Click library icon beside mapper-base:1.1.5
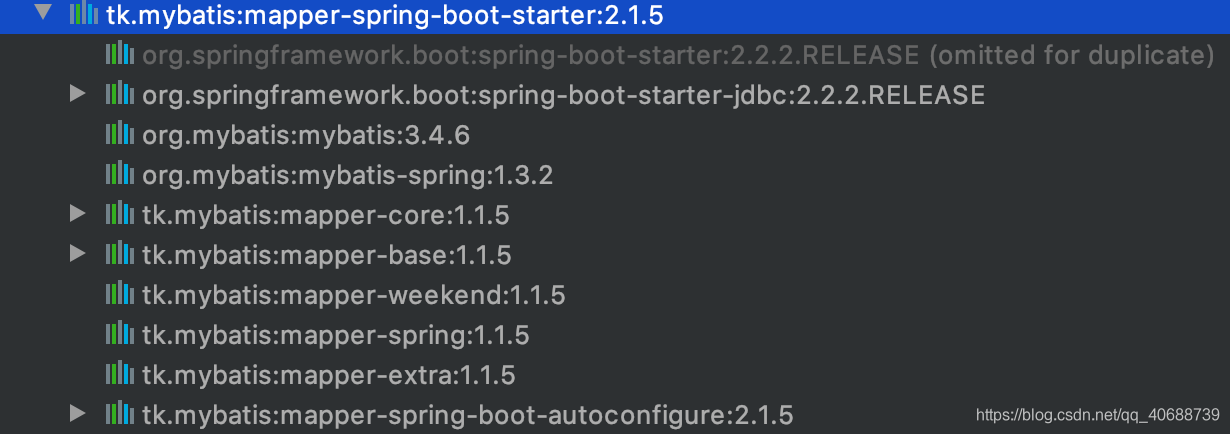Viewport: 1230px width, 434px height. point(120,254)
